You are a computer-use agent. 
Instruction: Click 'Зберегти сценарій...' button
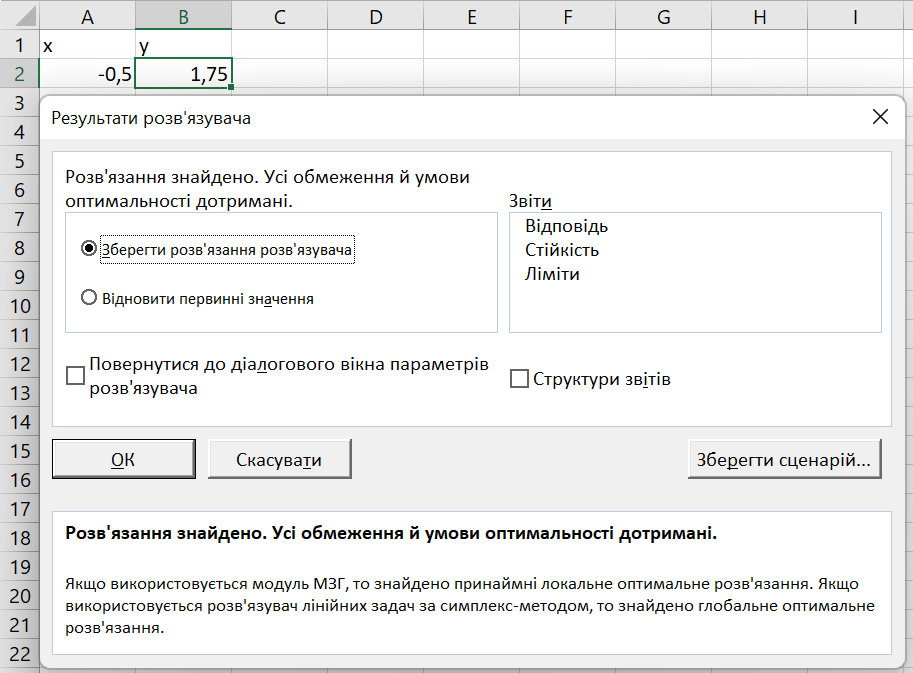click(784, 460)
